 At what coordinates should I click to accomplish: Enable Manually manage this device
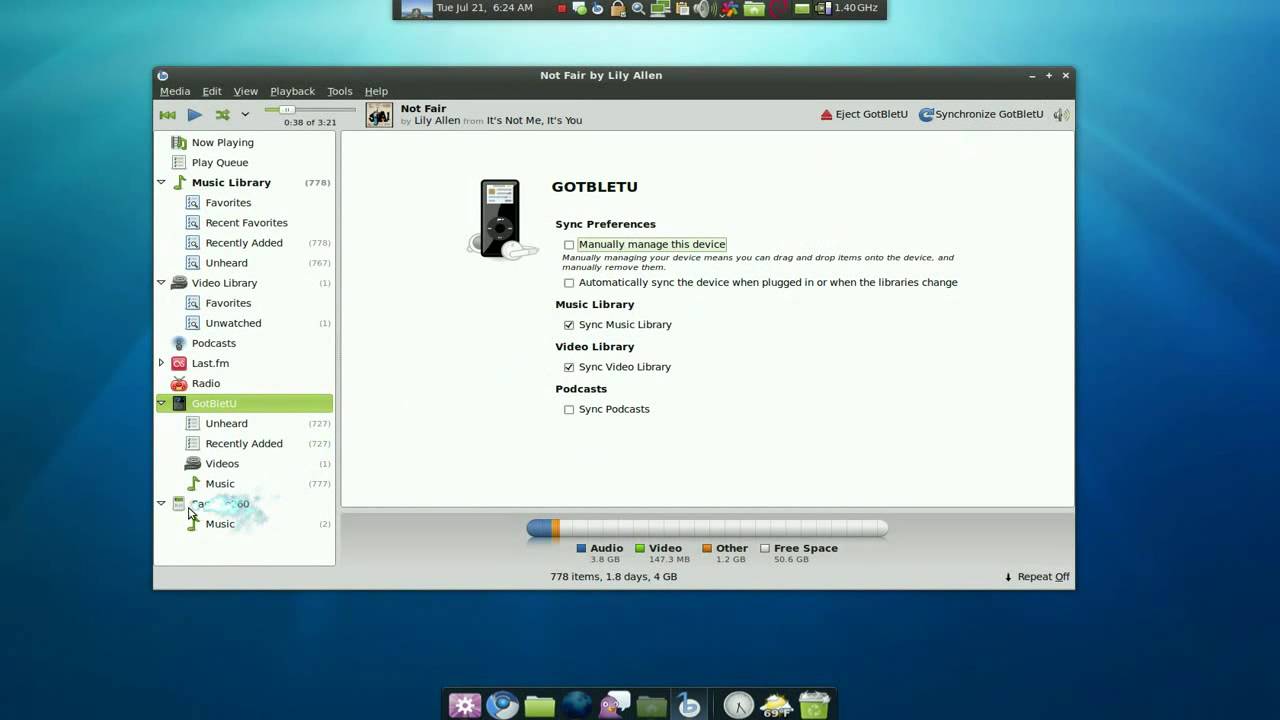569,245
